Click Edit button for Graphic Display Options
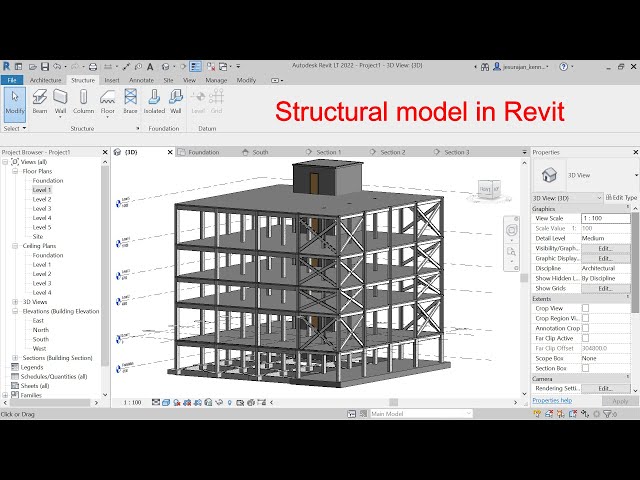This screenshot has height=480, width=640. click(x=605, y=258)
